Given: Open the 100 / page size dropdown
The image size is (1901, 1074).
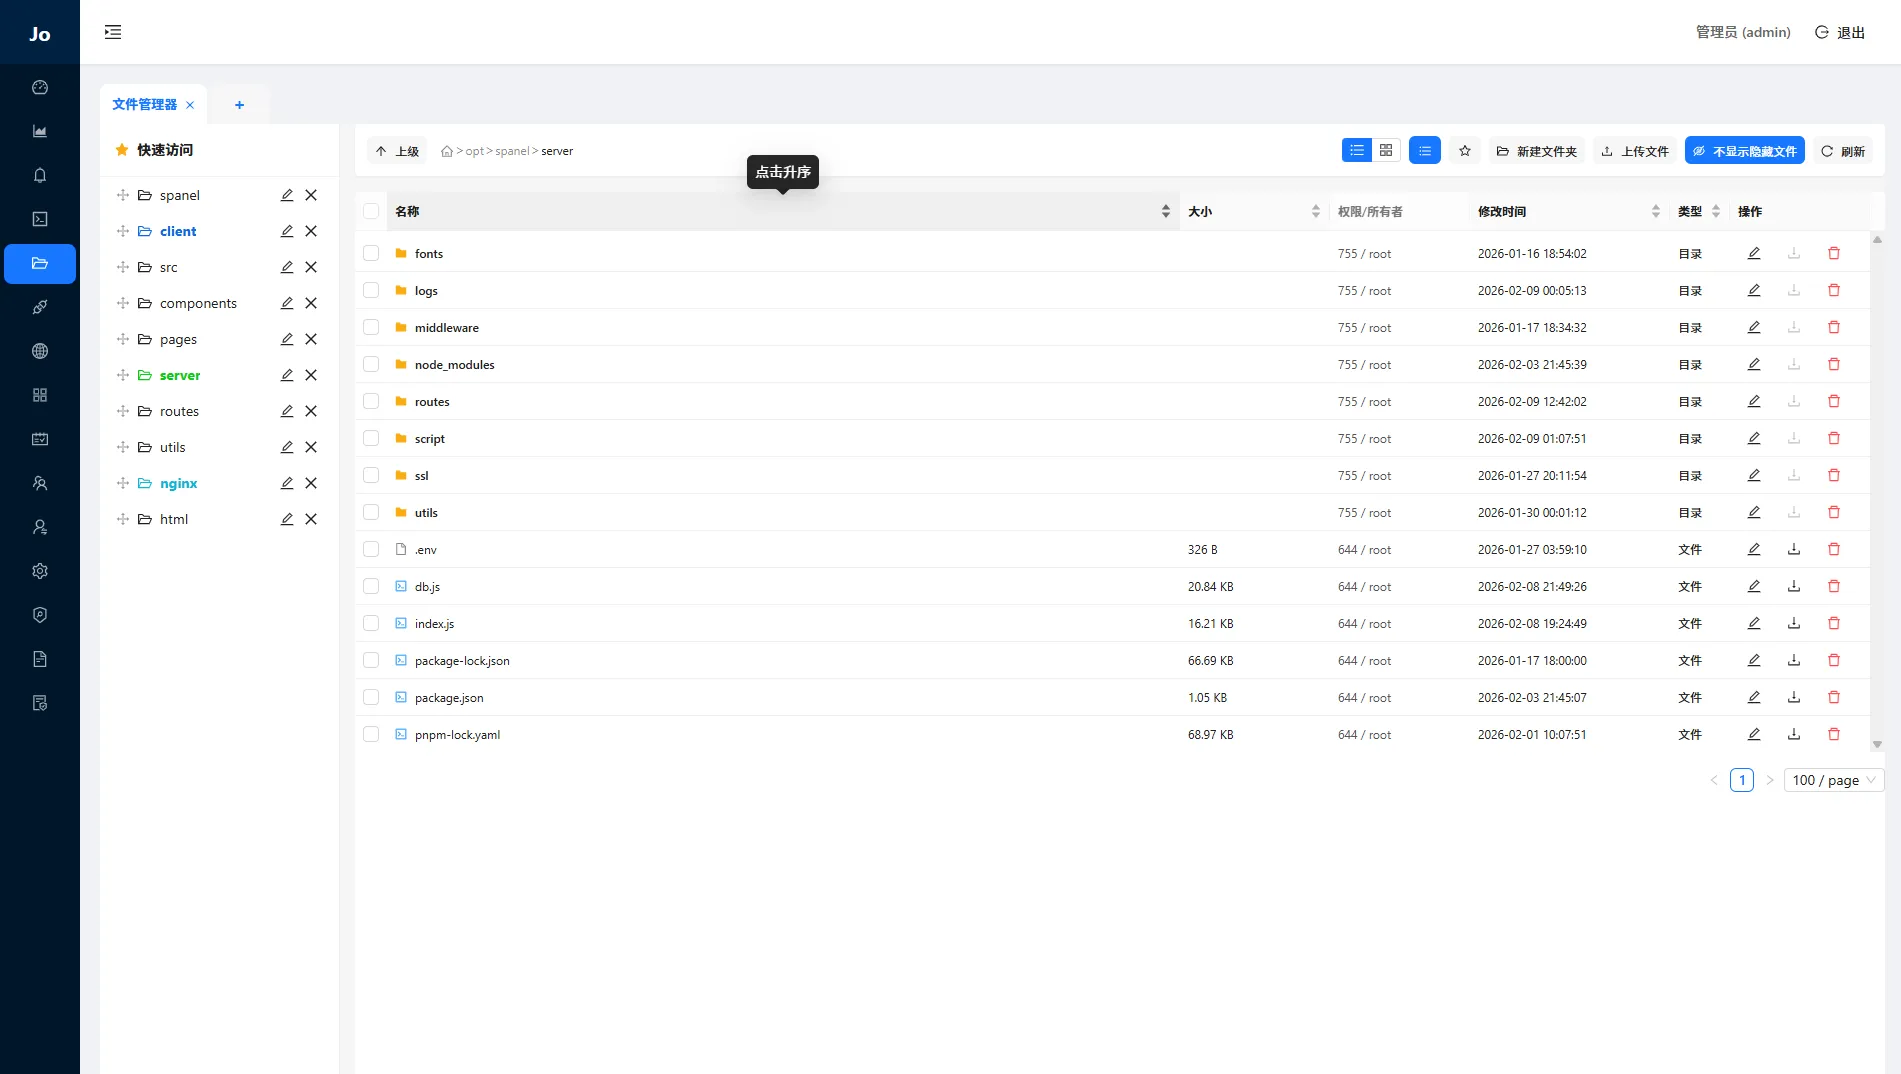Looking at the screenshot, I should point(1833,780).
